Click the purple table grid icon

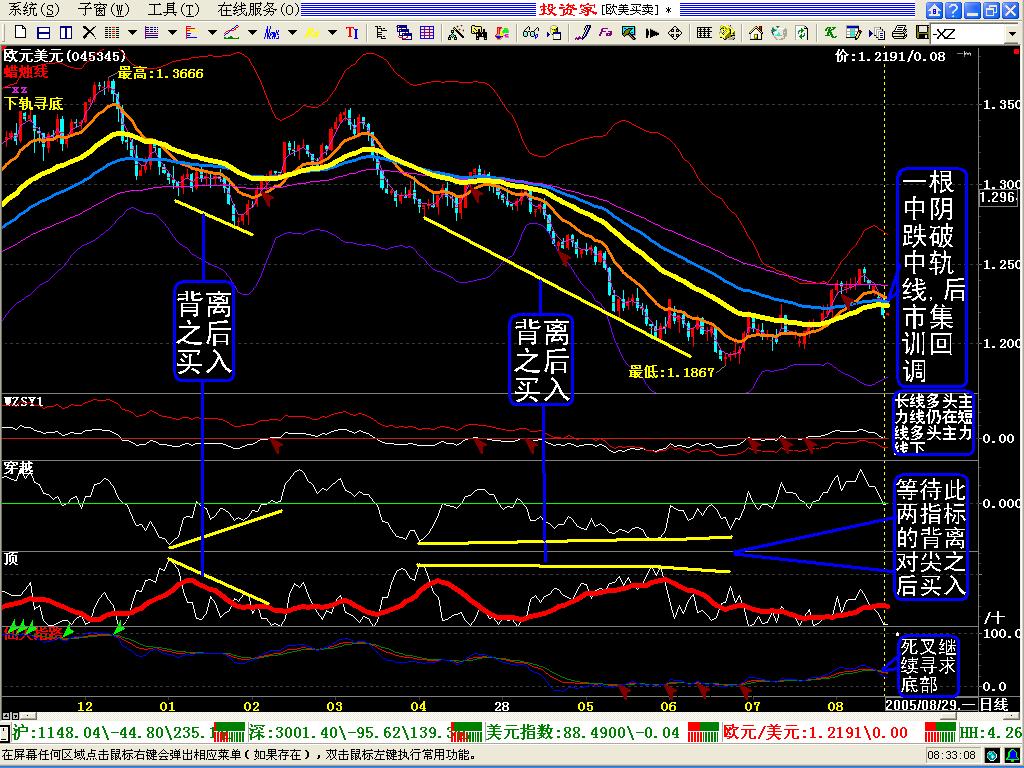point(427,33)
